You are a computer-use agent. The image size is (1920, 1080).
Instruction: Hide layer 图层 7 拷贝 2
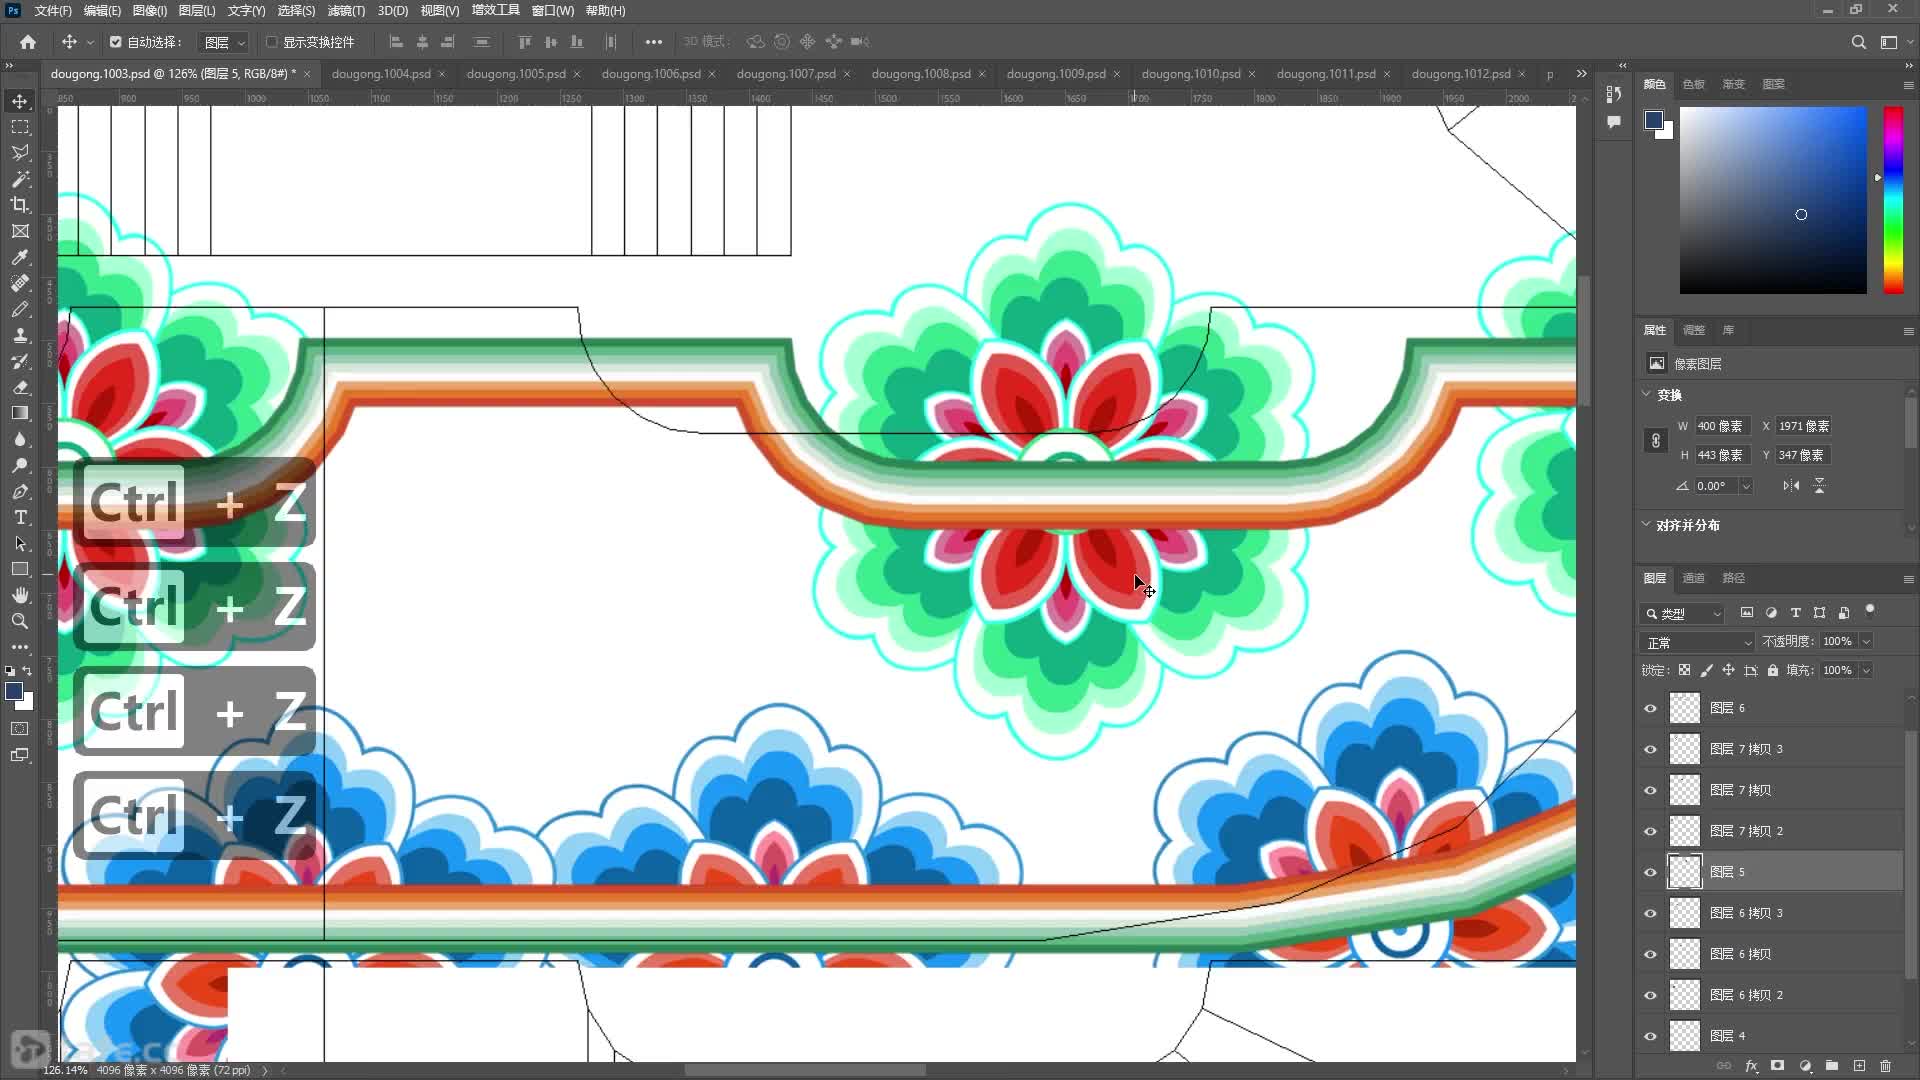(x=1650, y=831)
